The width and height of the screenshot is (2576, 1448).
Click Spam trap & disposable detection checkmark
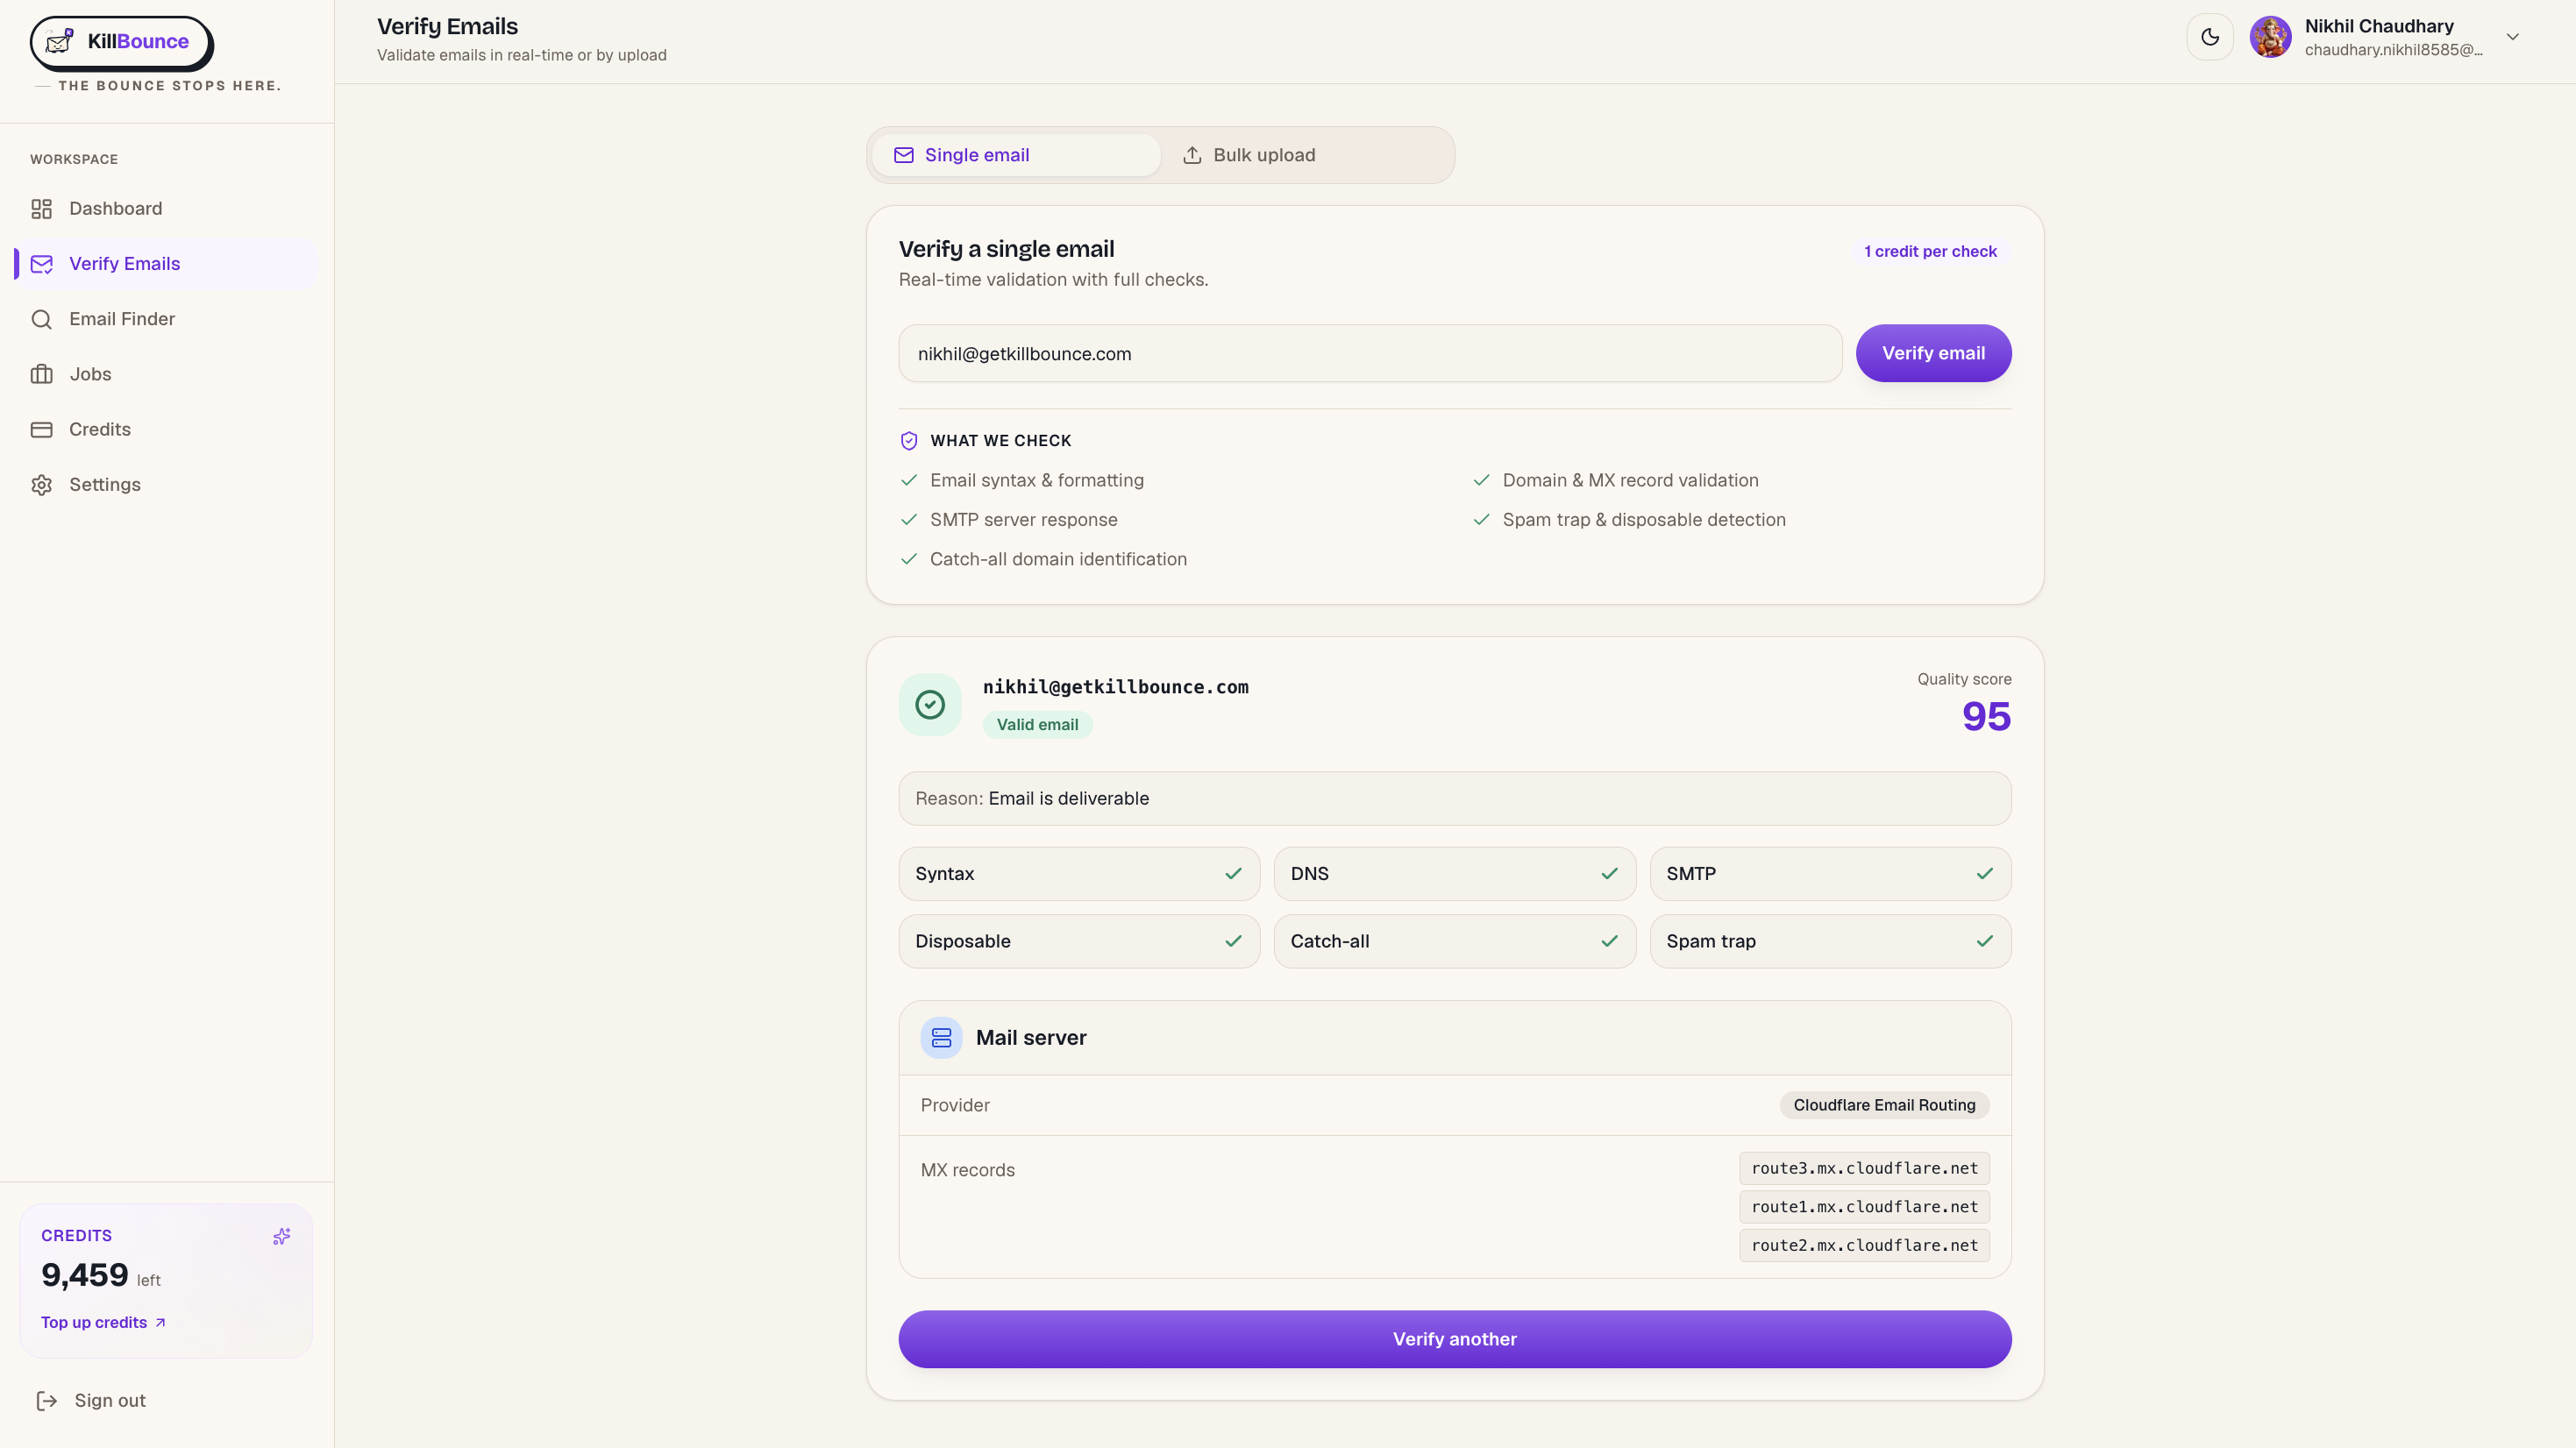click(1481, 520)
